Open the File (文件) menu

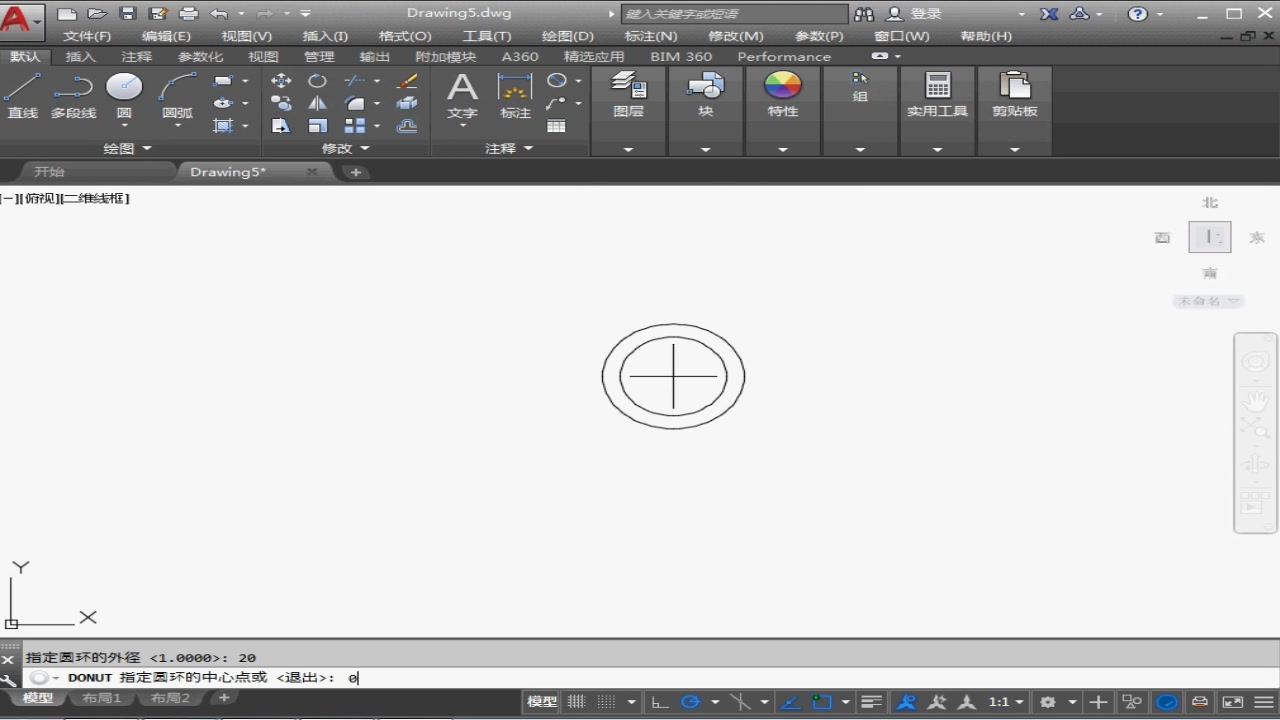click(x=87, y=36)
